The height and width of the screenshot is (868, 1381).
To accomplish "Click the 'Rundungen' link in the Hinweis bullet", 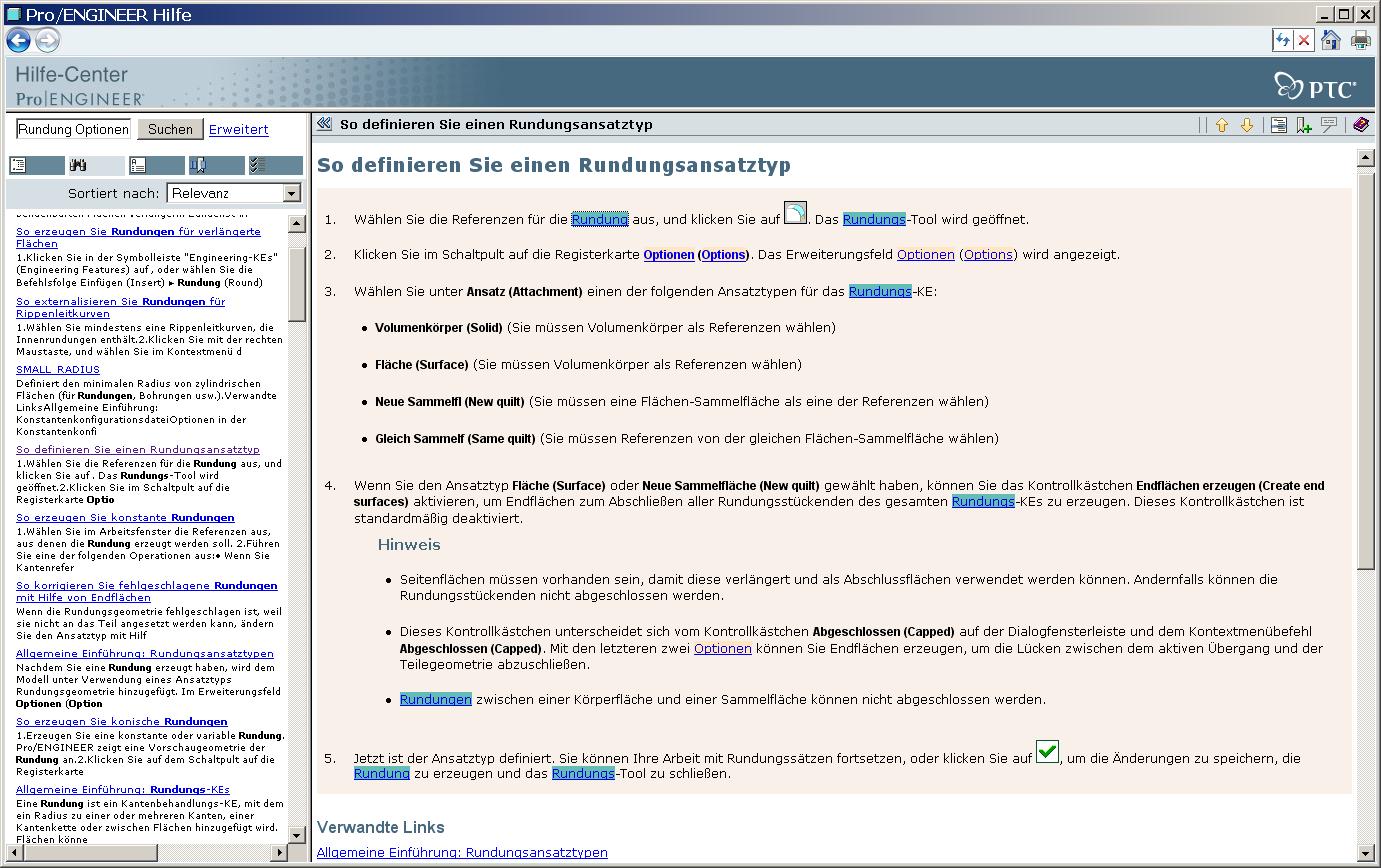I will point(436,699).
